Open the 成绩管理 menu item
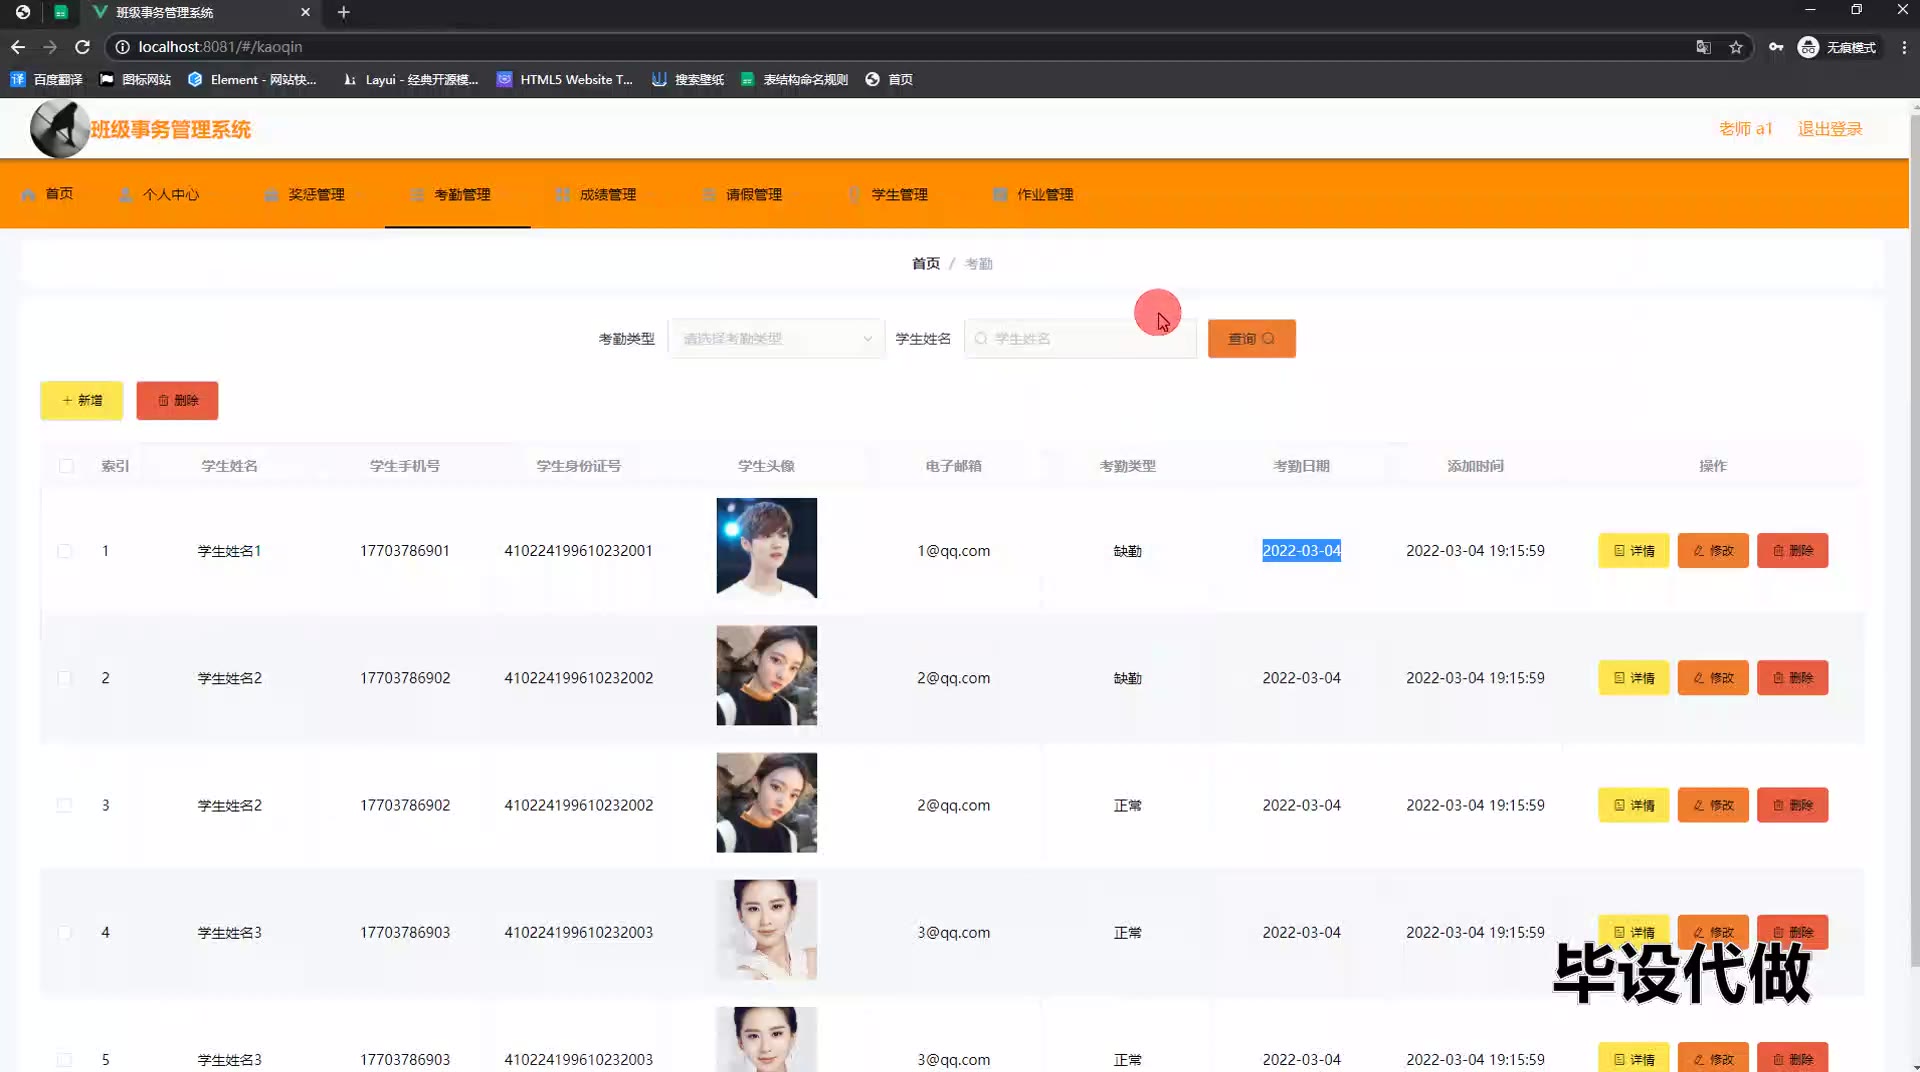The width and height of the screenshot is (1920, 1072). pos(596,194)
